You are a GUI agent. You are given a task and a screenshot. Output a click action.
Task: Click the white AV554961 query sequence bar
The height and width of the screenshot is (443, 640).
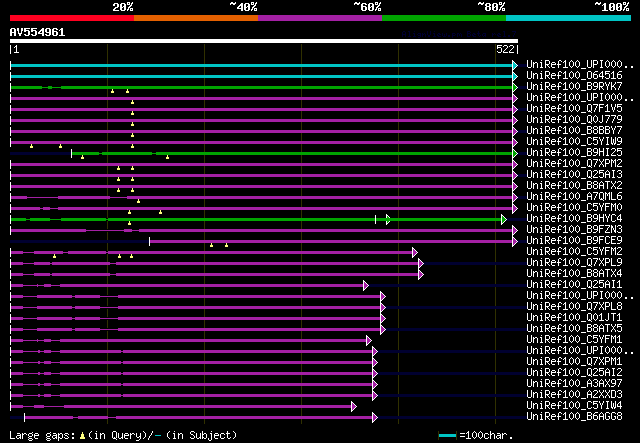pos(264,41)
